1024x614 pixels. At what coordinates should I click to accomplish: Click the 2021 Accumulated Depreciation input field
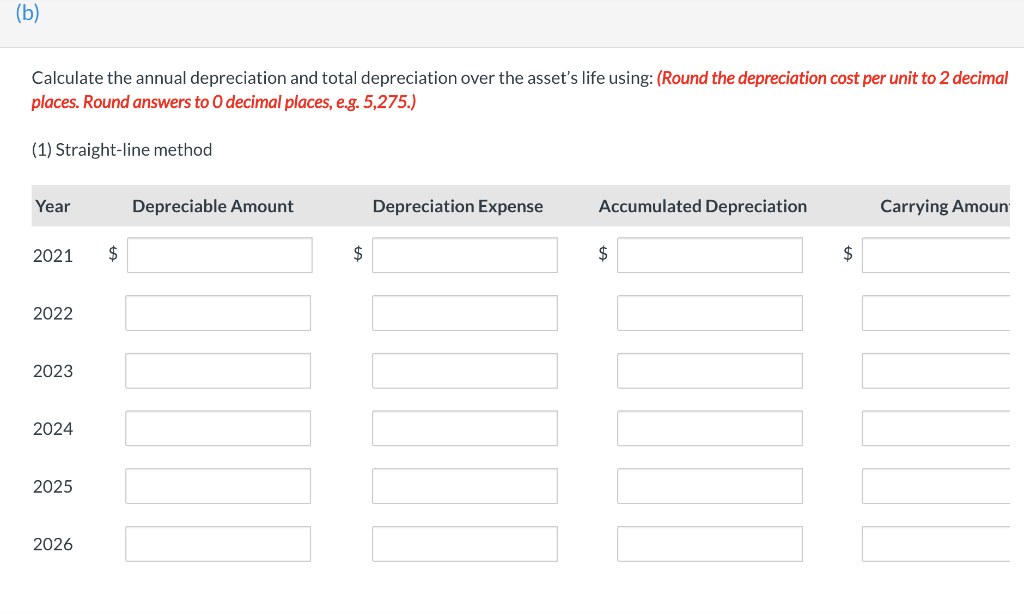point(710,255)
